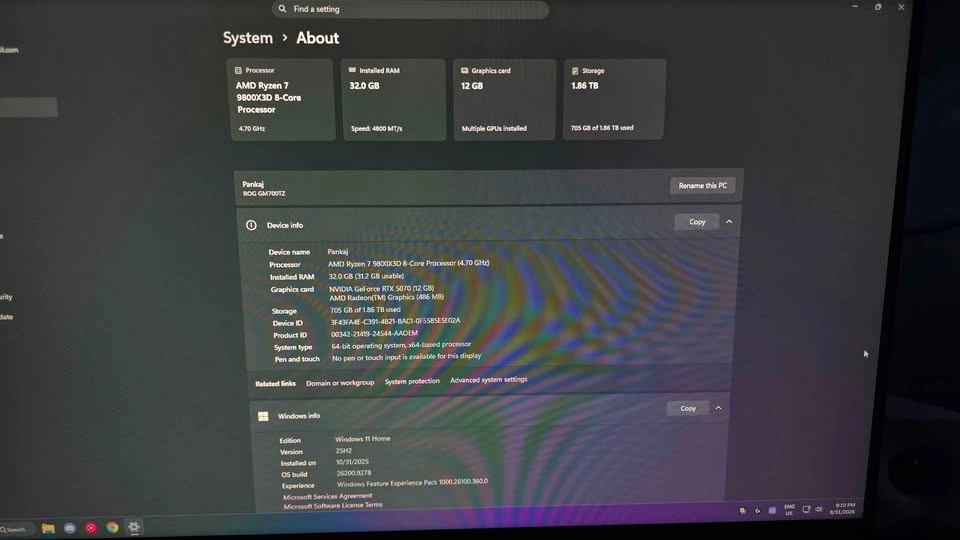Click the Device ID value 3F43FA4E-C391
This screenshot has height=540, width=960.
pyautogui.click(x=396, y=321)
